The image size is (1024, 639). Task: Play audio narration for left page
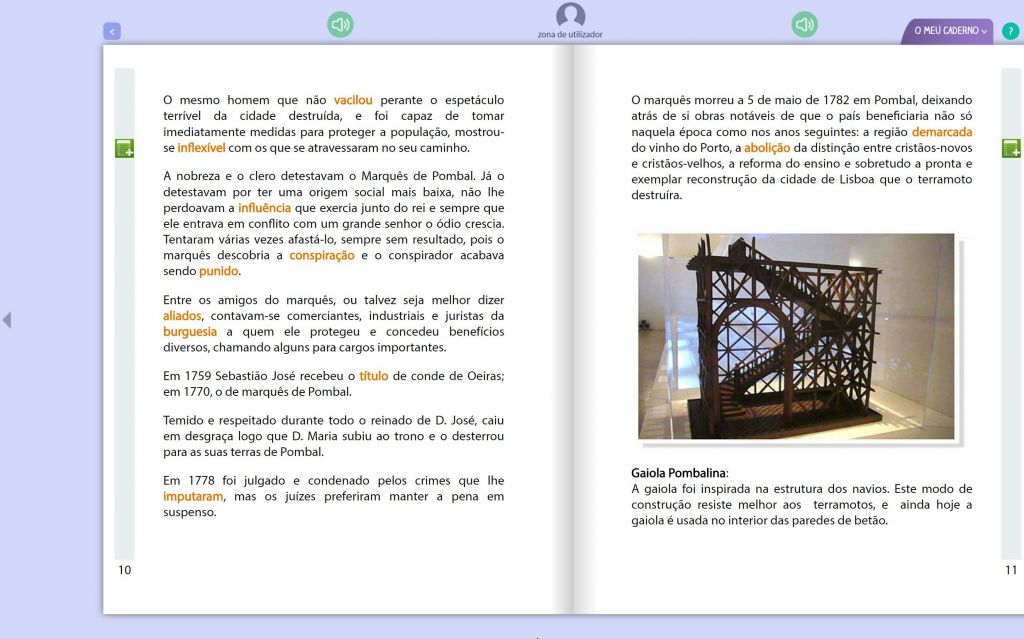click(340, 25)
